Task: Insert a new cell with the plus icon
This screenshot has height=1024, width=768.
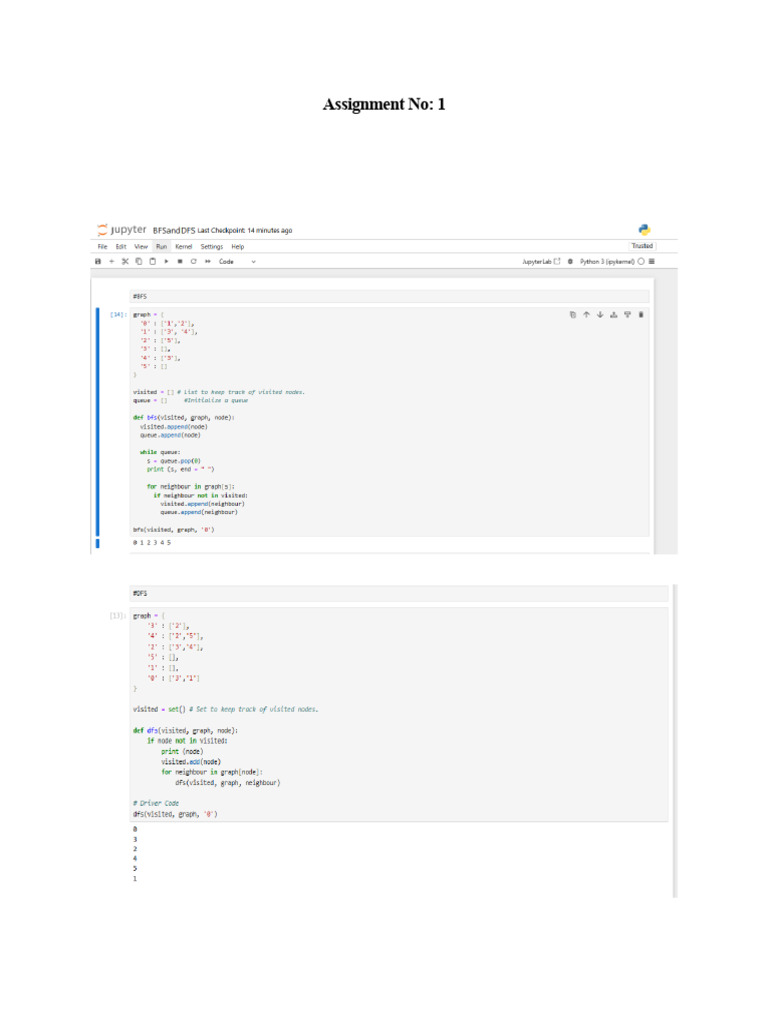Action: (x=112, y=261)
